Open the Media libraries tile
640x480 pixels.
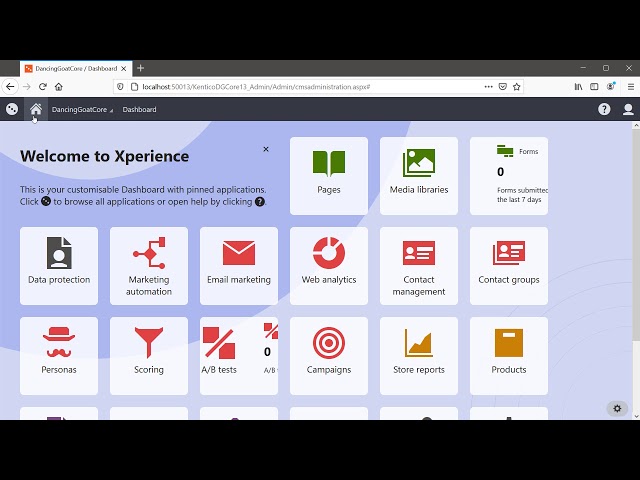point(419,176)
